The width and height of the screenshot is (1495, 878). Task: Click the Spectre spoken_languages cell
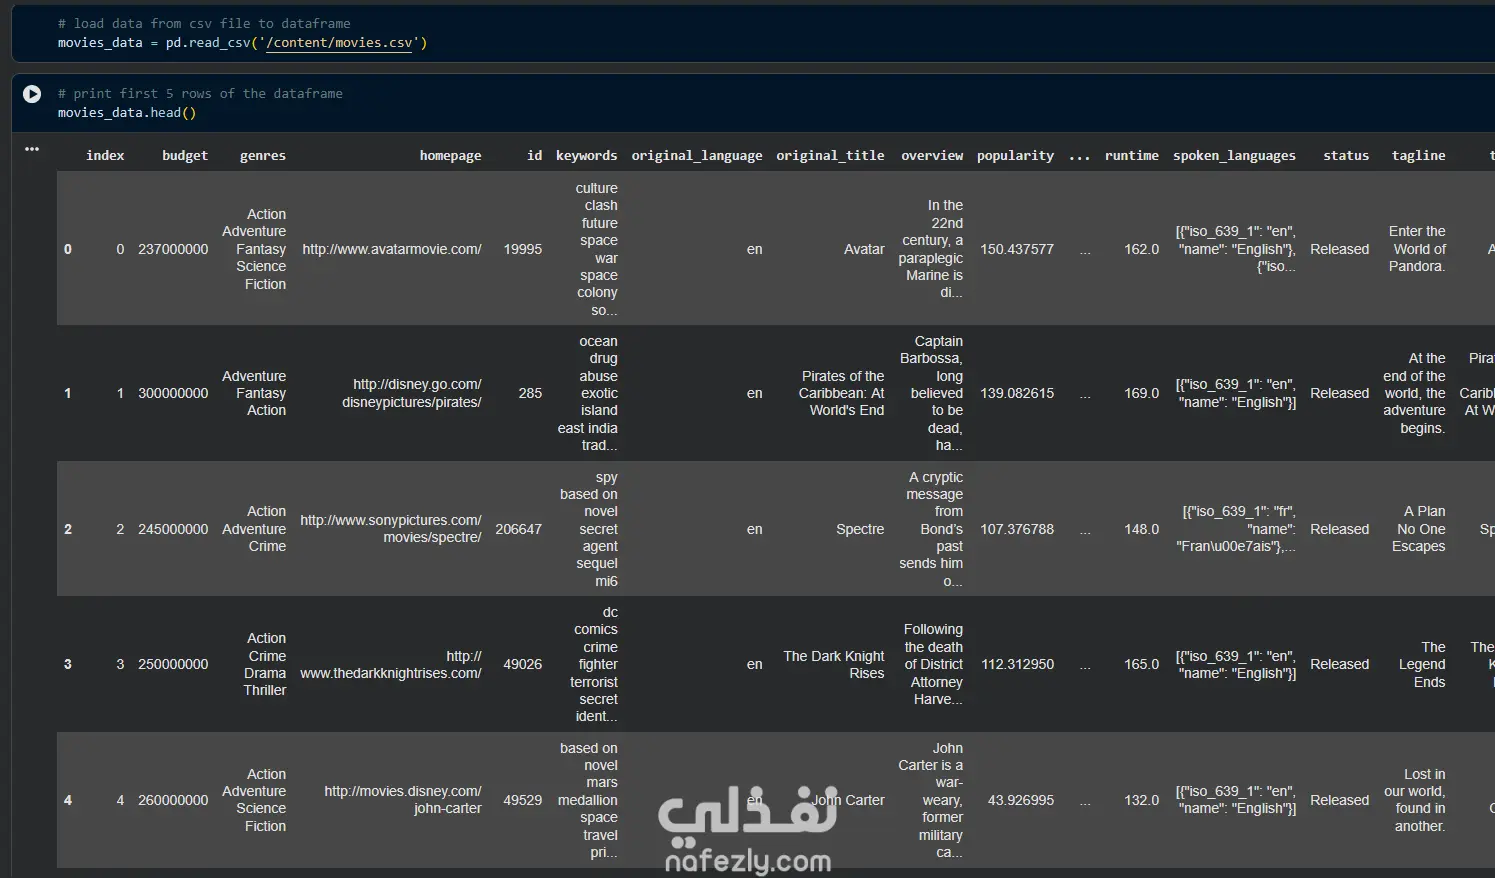click(1236, 529)
